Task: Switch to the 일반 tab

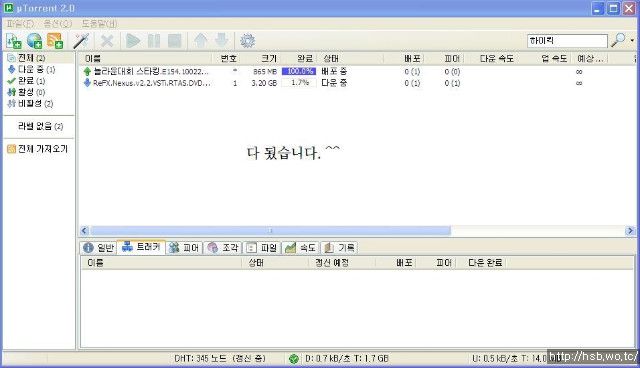Action: coord(99,248)
